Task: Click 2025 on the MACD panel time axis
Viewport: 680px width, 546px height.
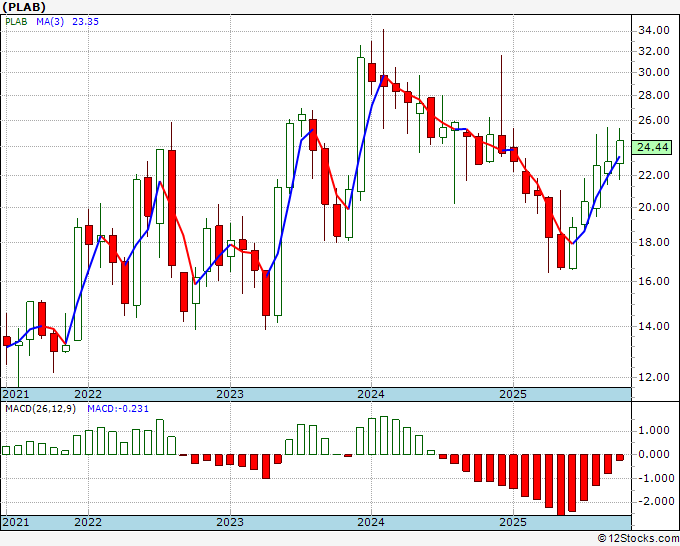Action: pyautogui.click(x=513, y=522)
